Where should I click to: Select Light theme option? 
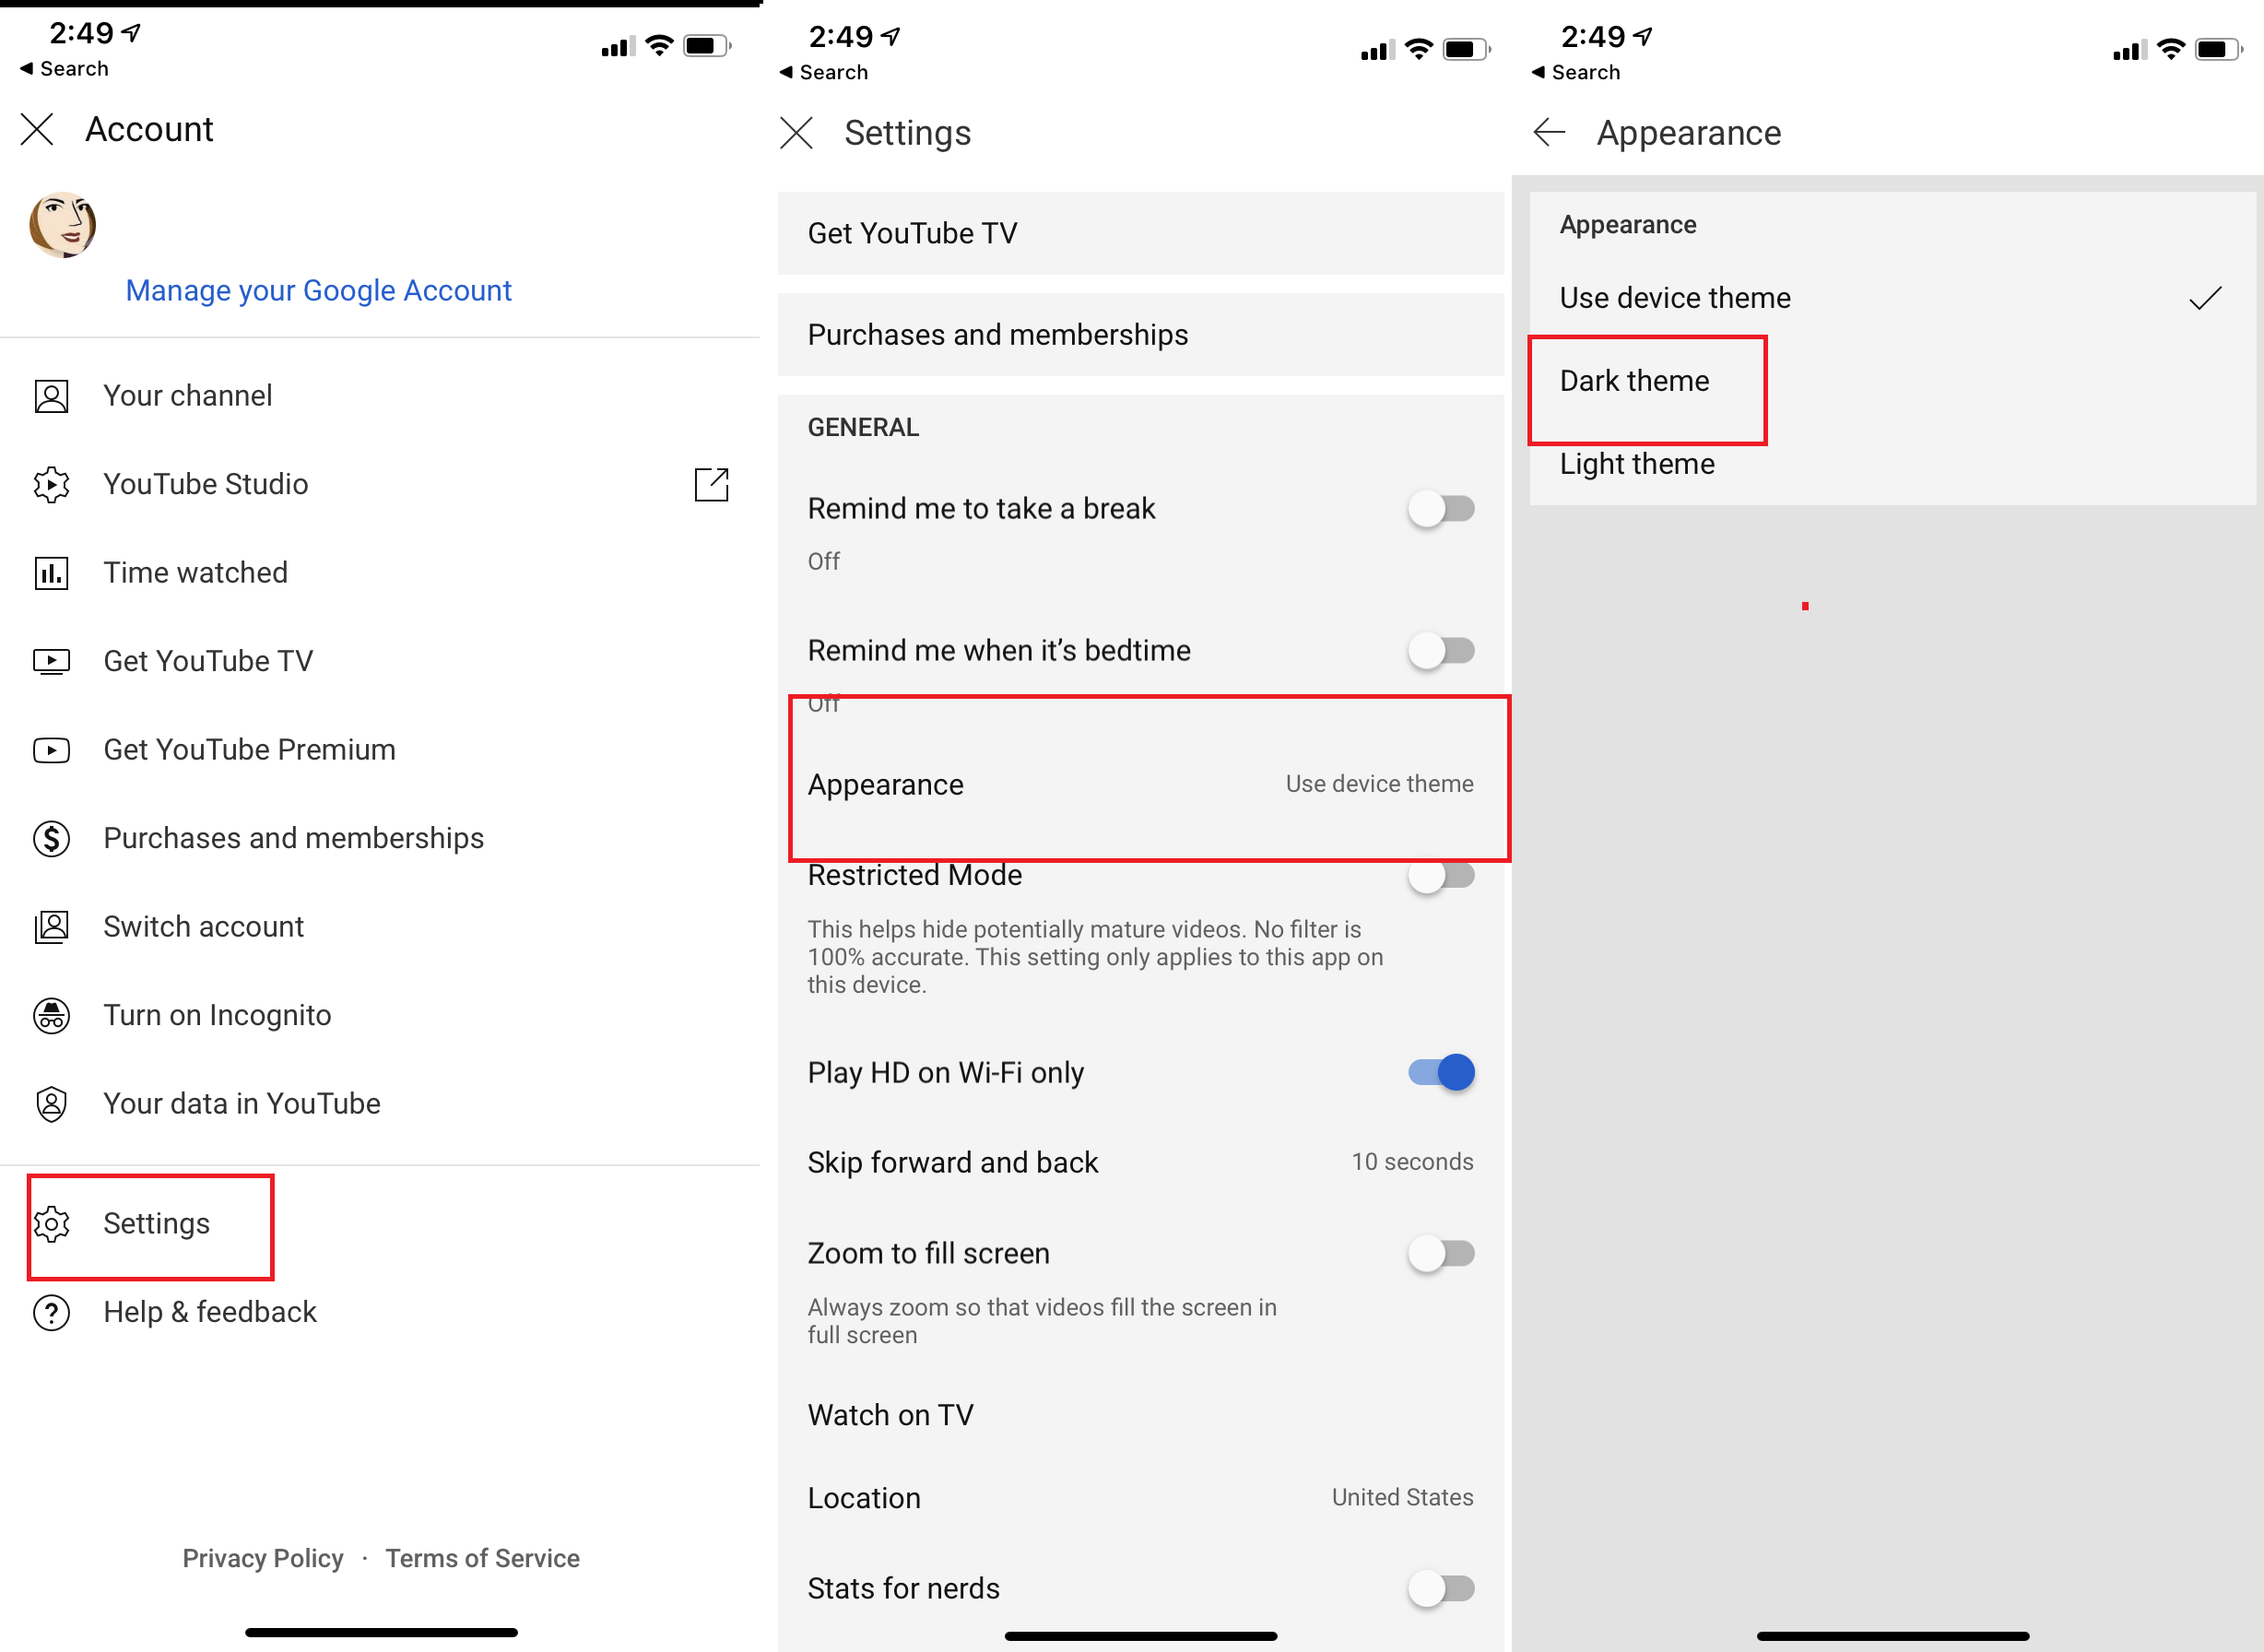coord(1636,464)
